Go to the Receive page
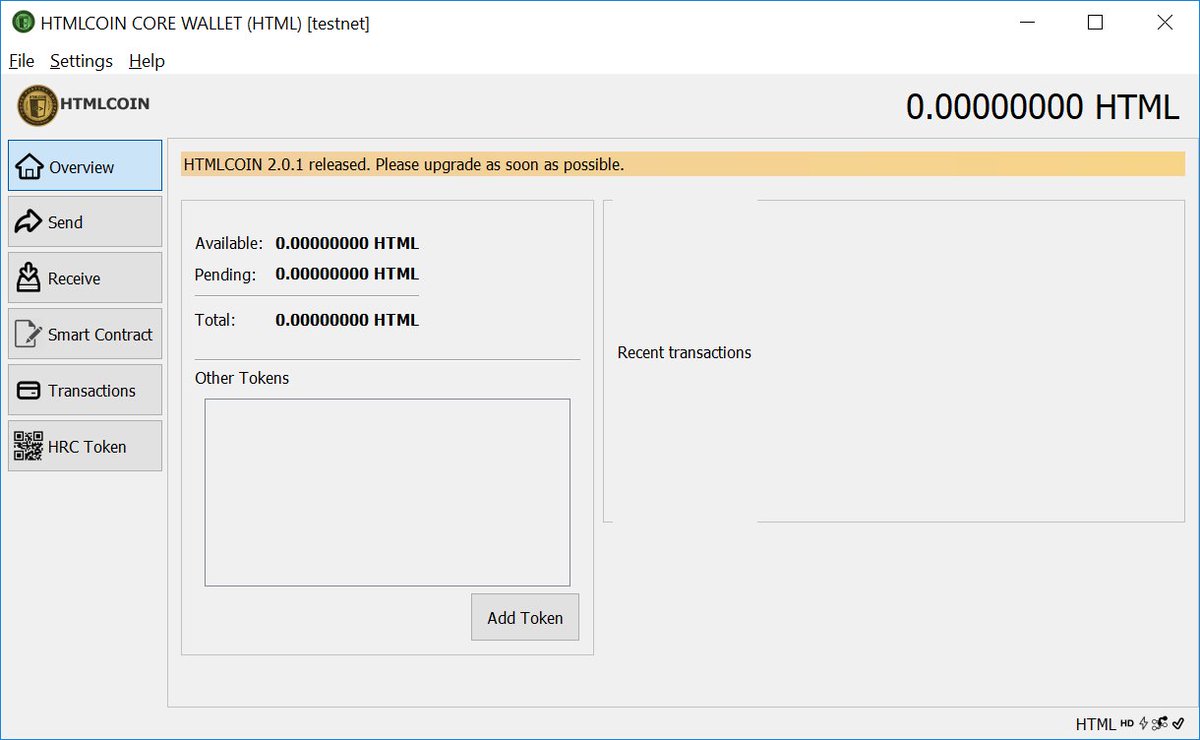1200x740 pixels. coord(85,278)
